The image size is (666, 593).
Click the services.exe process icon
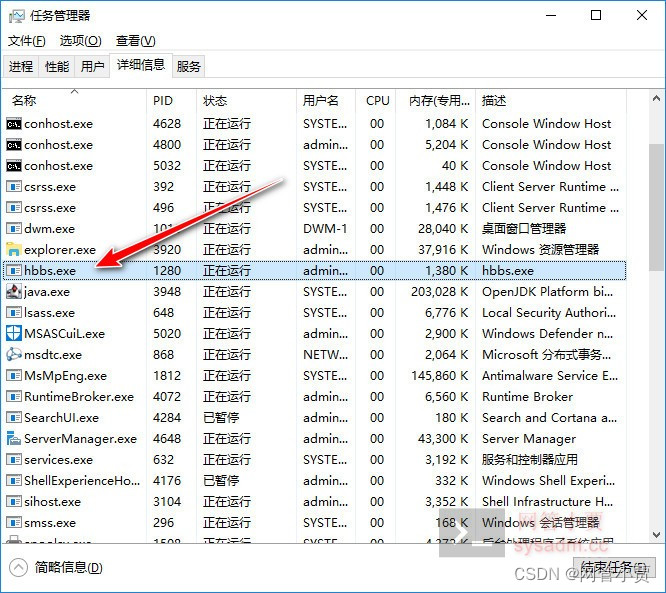[14, 460]
